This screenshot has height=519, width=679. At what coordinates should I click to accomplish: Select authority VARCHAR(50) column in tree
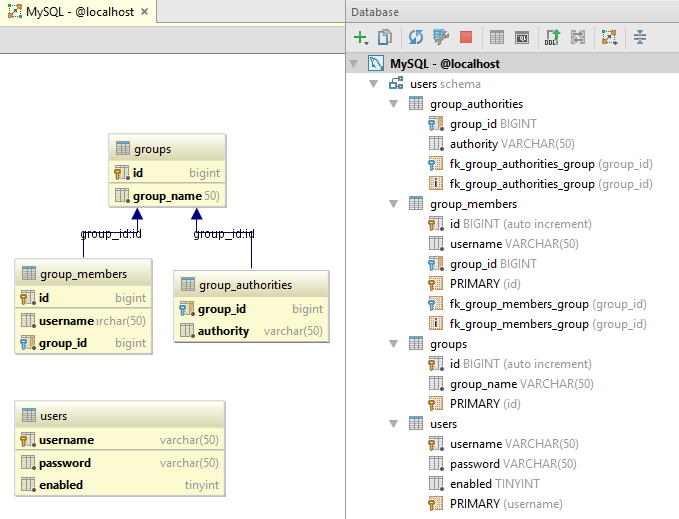coord(513,144)
